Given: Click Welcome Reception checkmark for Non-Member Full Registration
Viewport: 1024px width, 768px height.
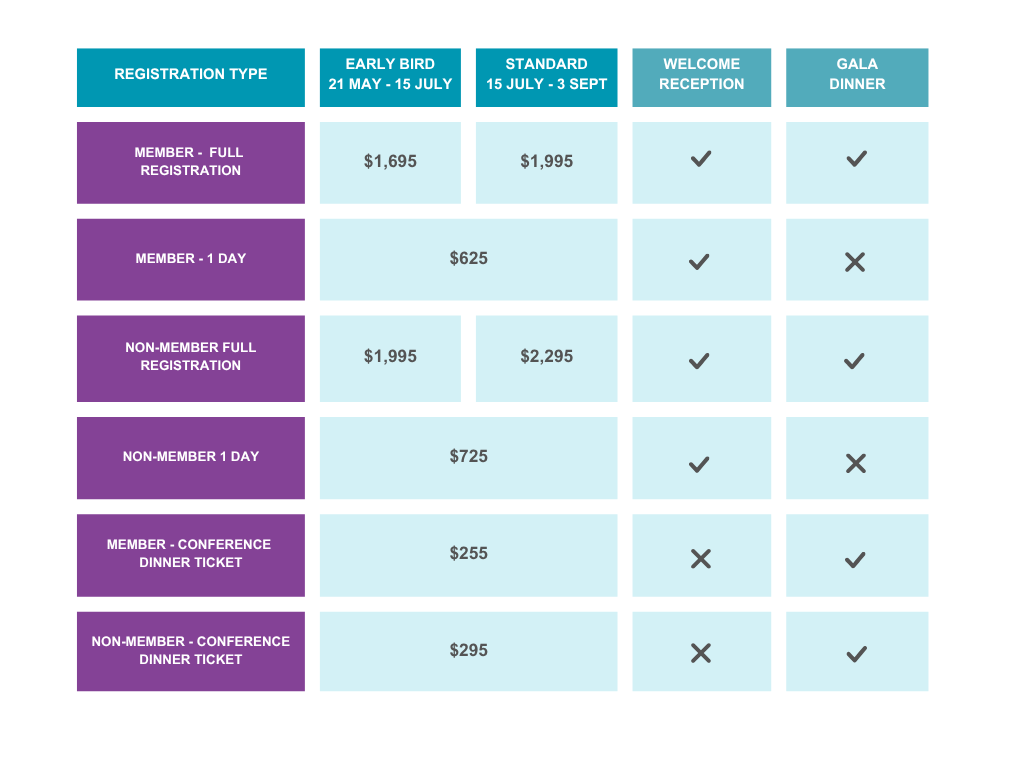Looking at the screenshot, I should pos(699,360).
